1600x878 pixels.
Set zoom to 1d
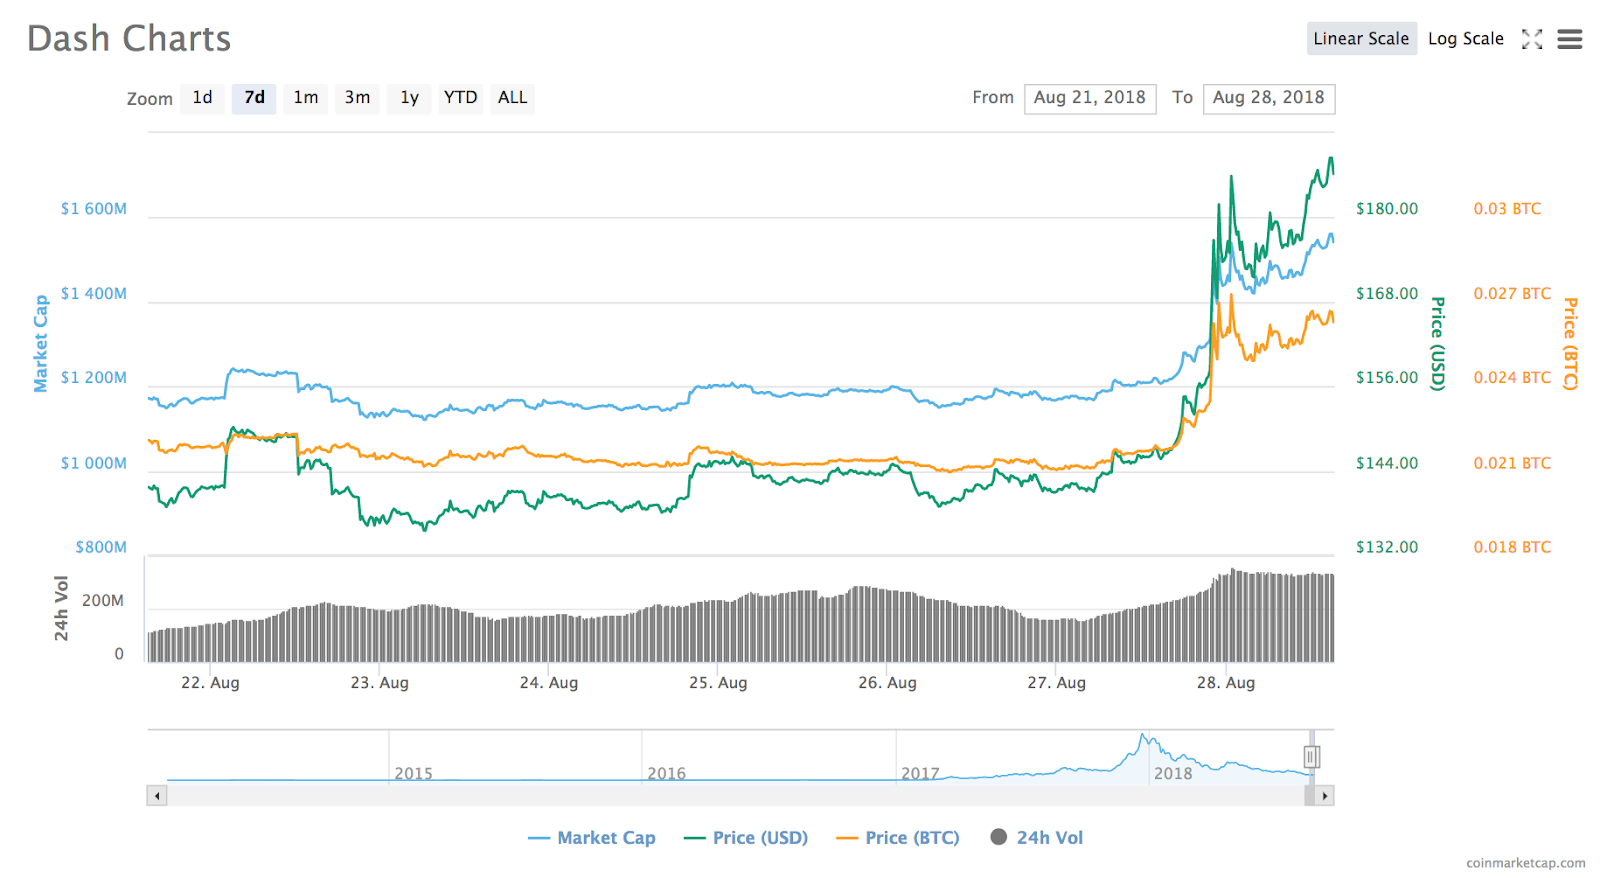202,98
